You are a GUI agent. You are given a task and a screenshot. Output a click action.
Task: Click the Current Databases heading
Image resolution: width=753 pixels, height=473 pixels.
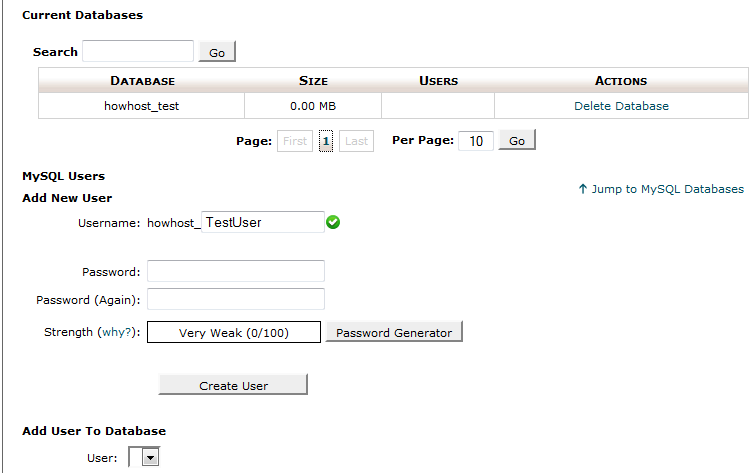(x=83, y=15)
